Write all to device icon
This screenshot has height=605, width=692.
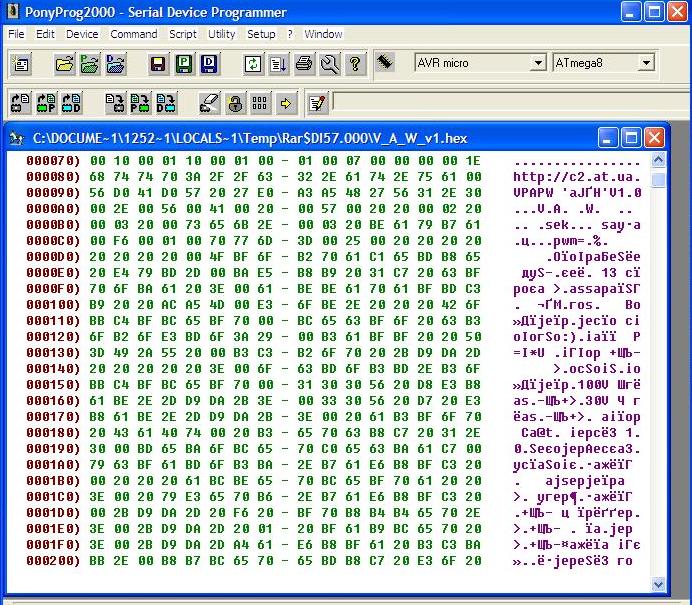click(115, 103)
